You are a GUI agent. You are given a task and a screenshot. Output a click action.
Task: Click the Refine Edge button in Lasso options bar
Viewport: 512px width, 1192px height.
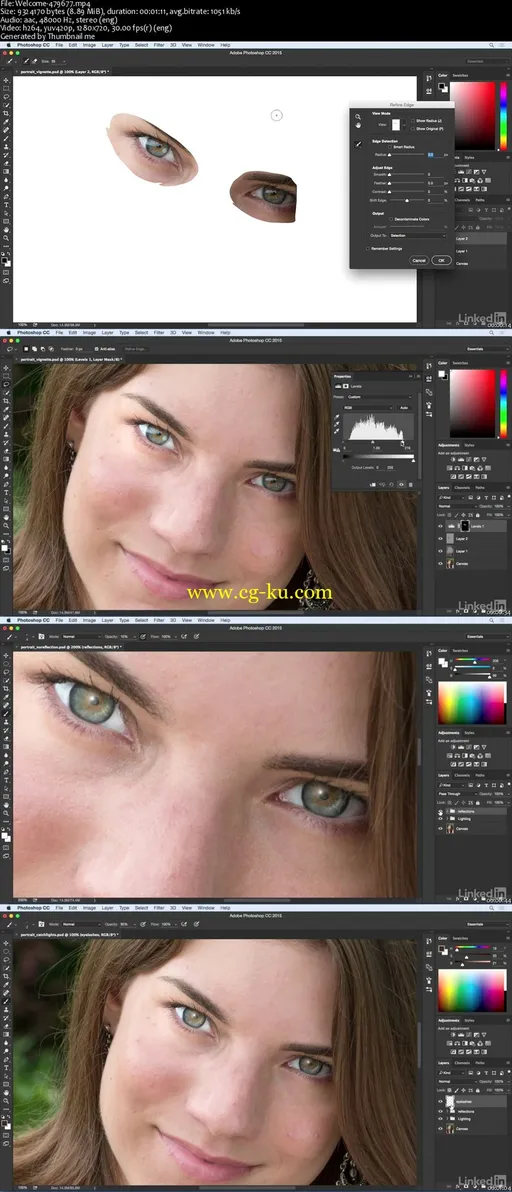(x=136, y=349)
